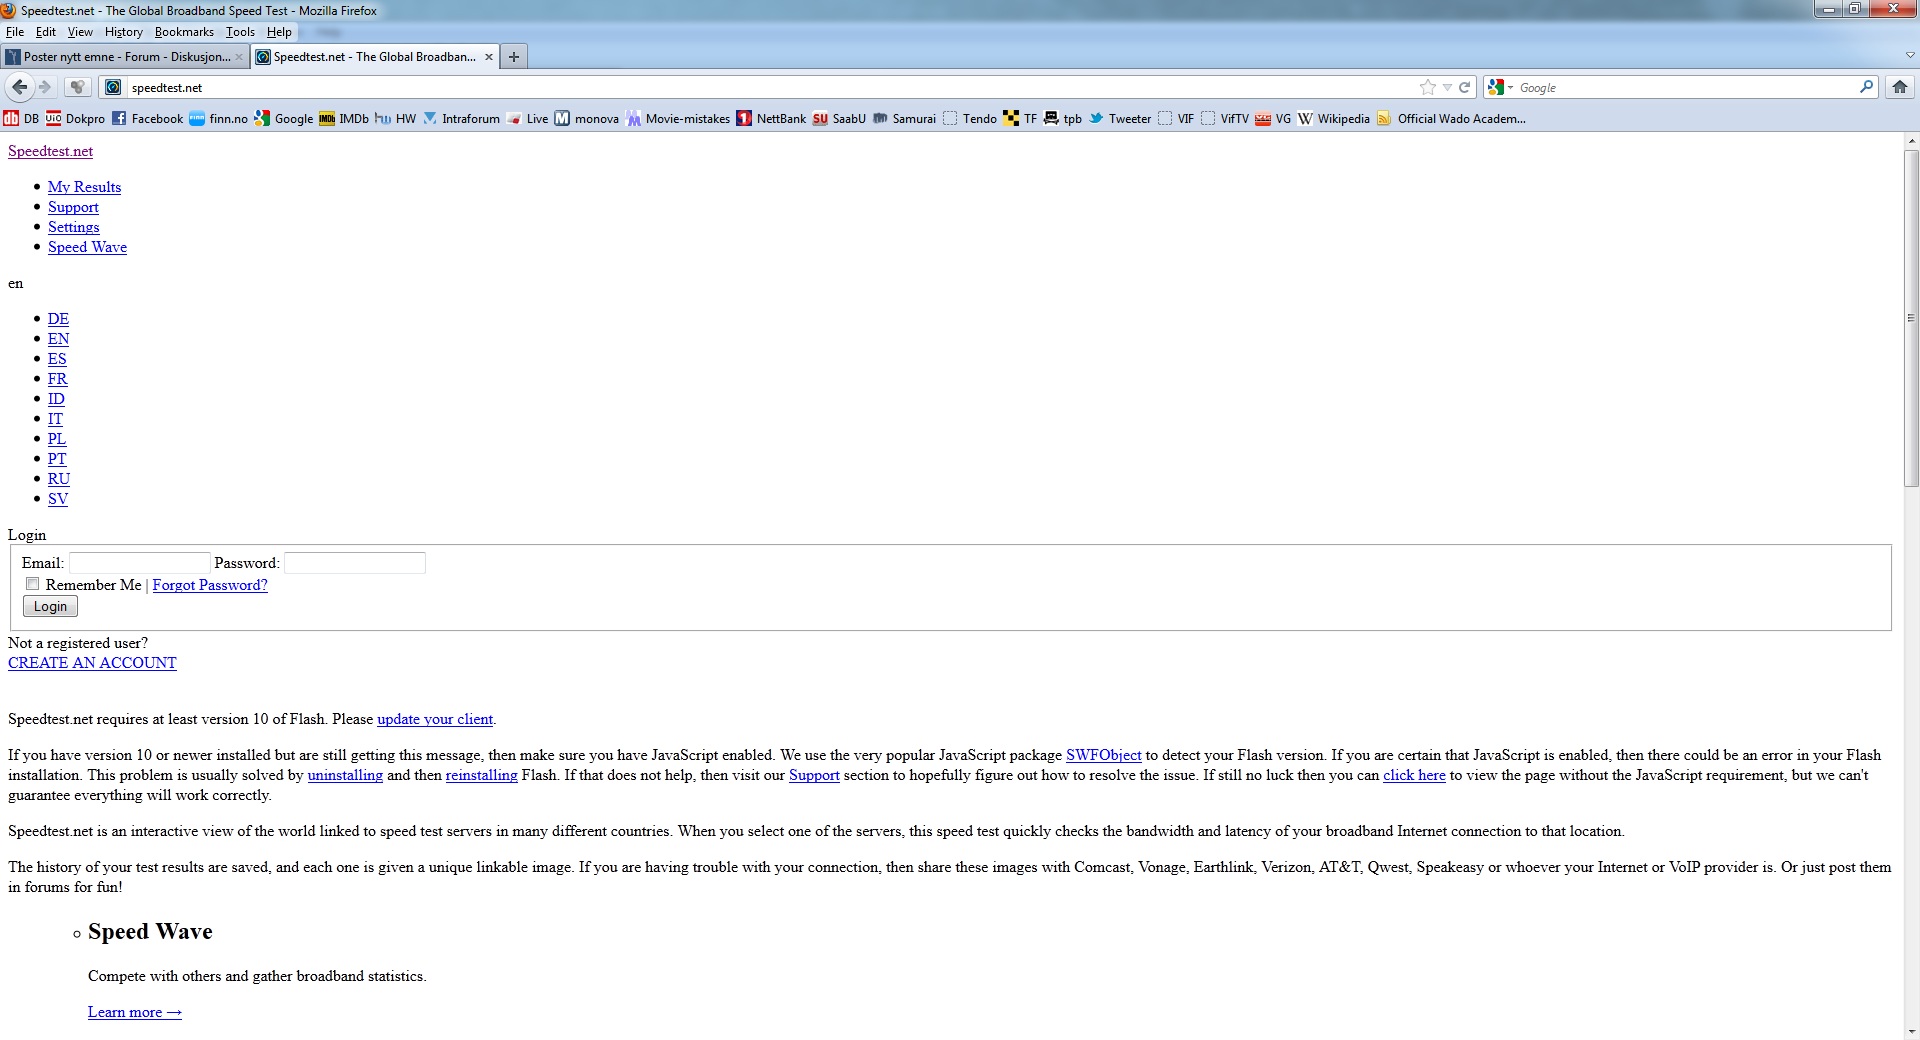Follow the reinstalling link
This screenshot has width=1920, height=1040.
click(x=482, y=775)
